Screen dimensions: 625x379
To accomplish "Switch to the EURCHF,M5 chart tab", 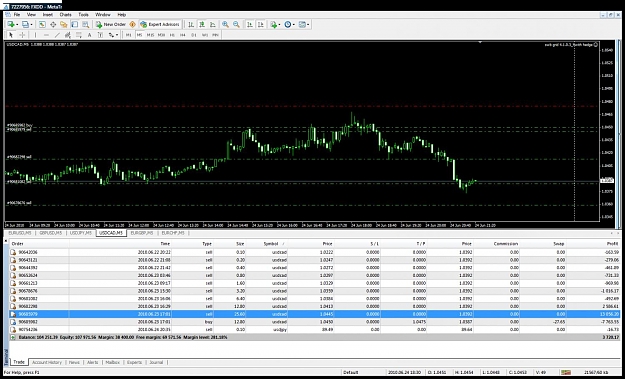I will [173, 233].
